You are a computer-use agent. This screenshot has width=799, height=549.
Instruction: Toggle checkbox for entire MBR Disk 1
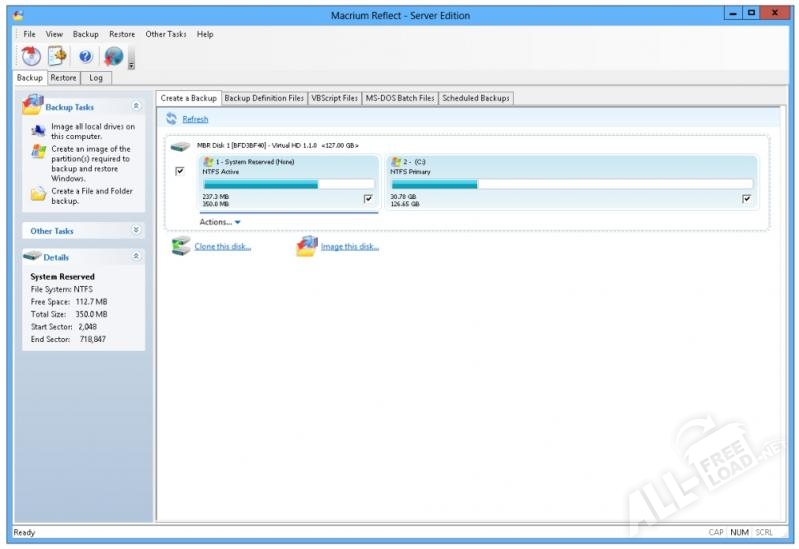(x=180, y=171)
